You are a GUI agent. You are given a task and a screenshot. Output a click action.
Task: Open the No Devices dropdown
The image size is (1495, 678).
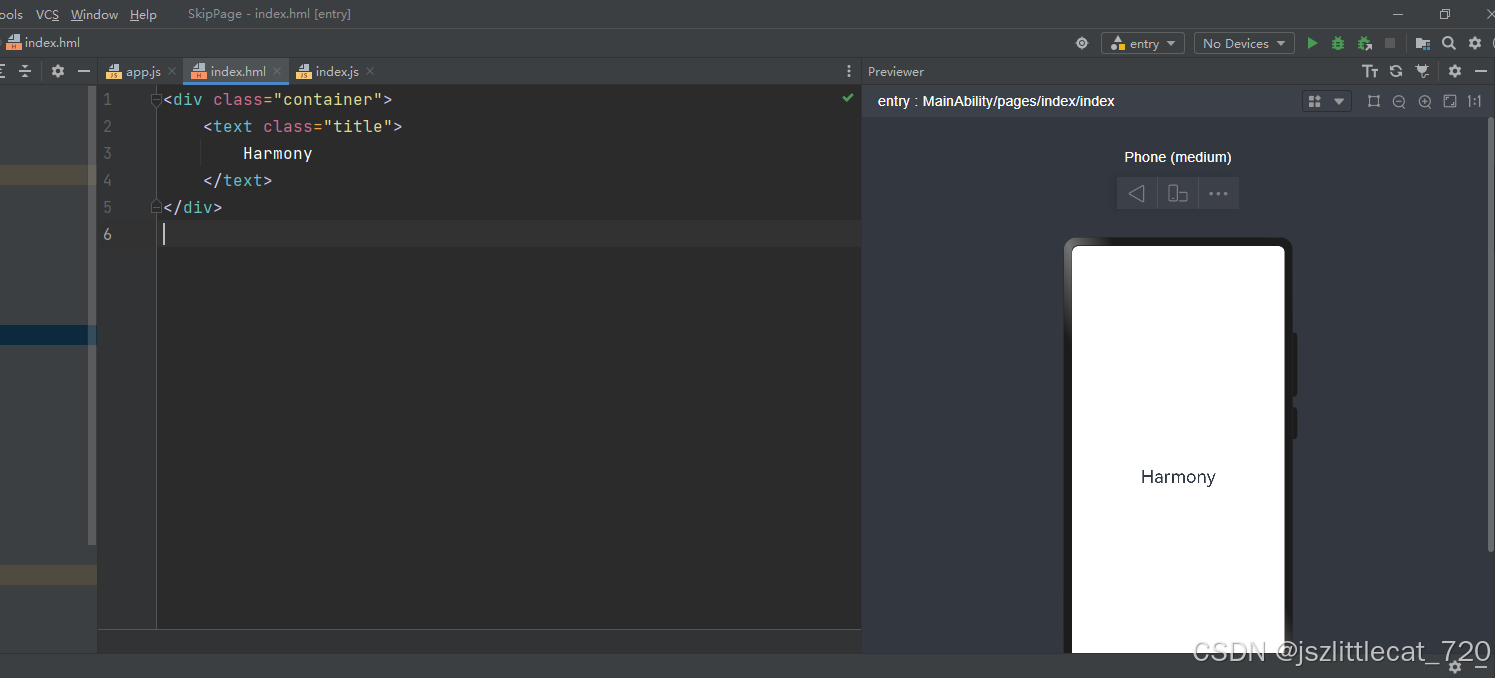tap(1243, 43)
